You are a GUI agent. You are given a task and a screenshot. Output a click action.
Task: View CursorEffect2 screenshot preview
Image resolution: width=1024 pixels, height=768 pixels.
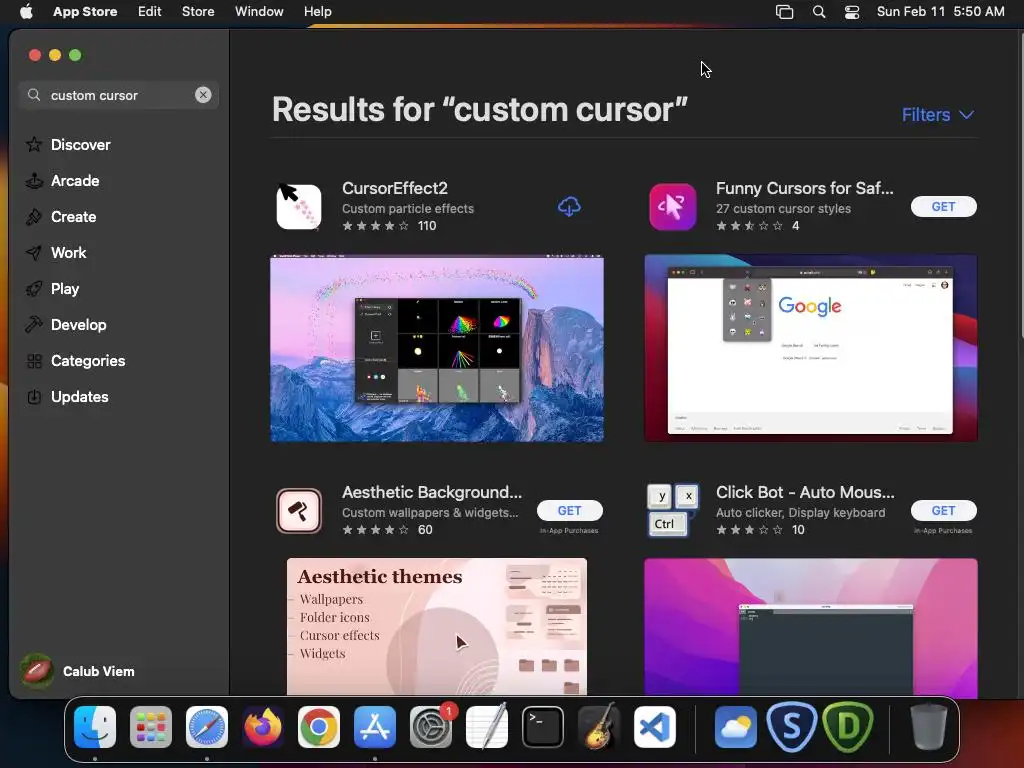click(x=437, y=349)
